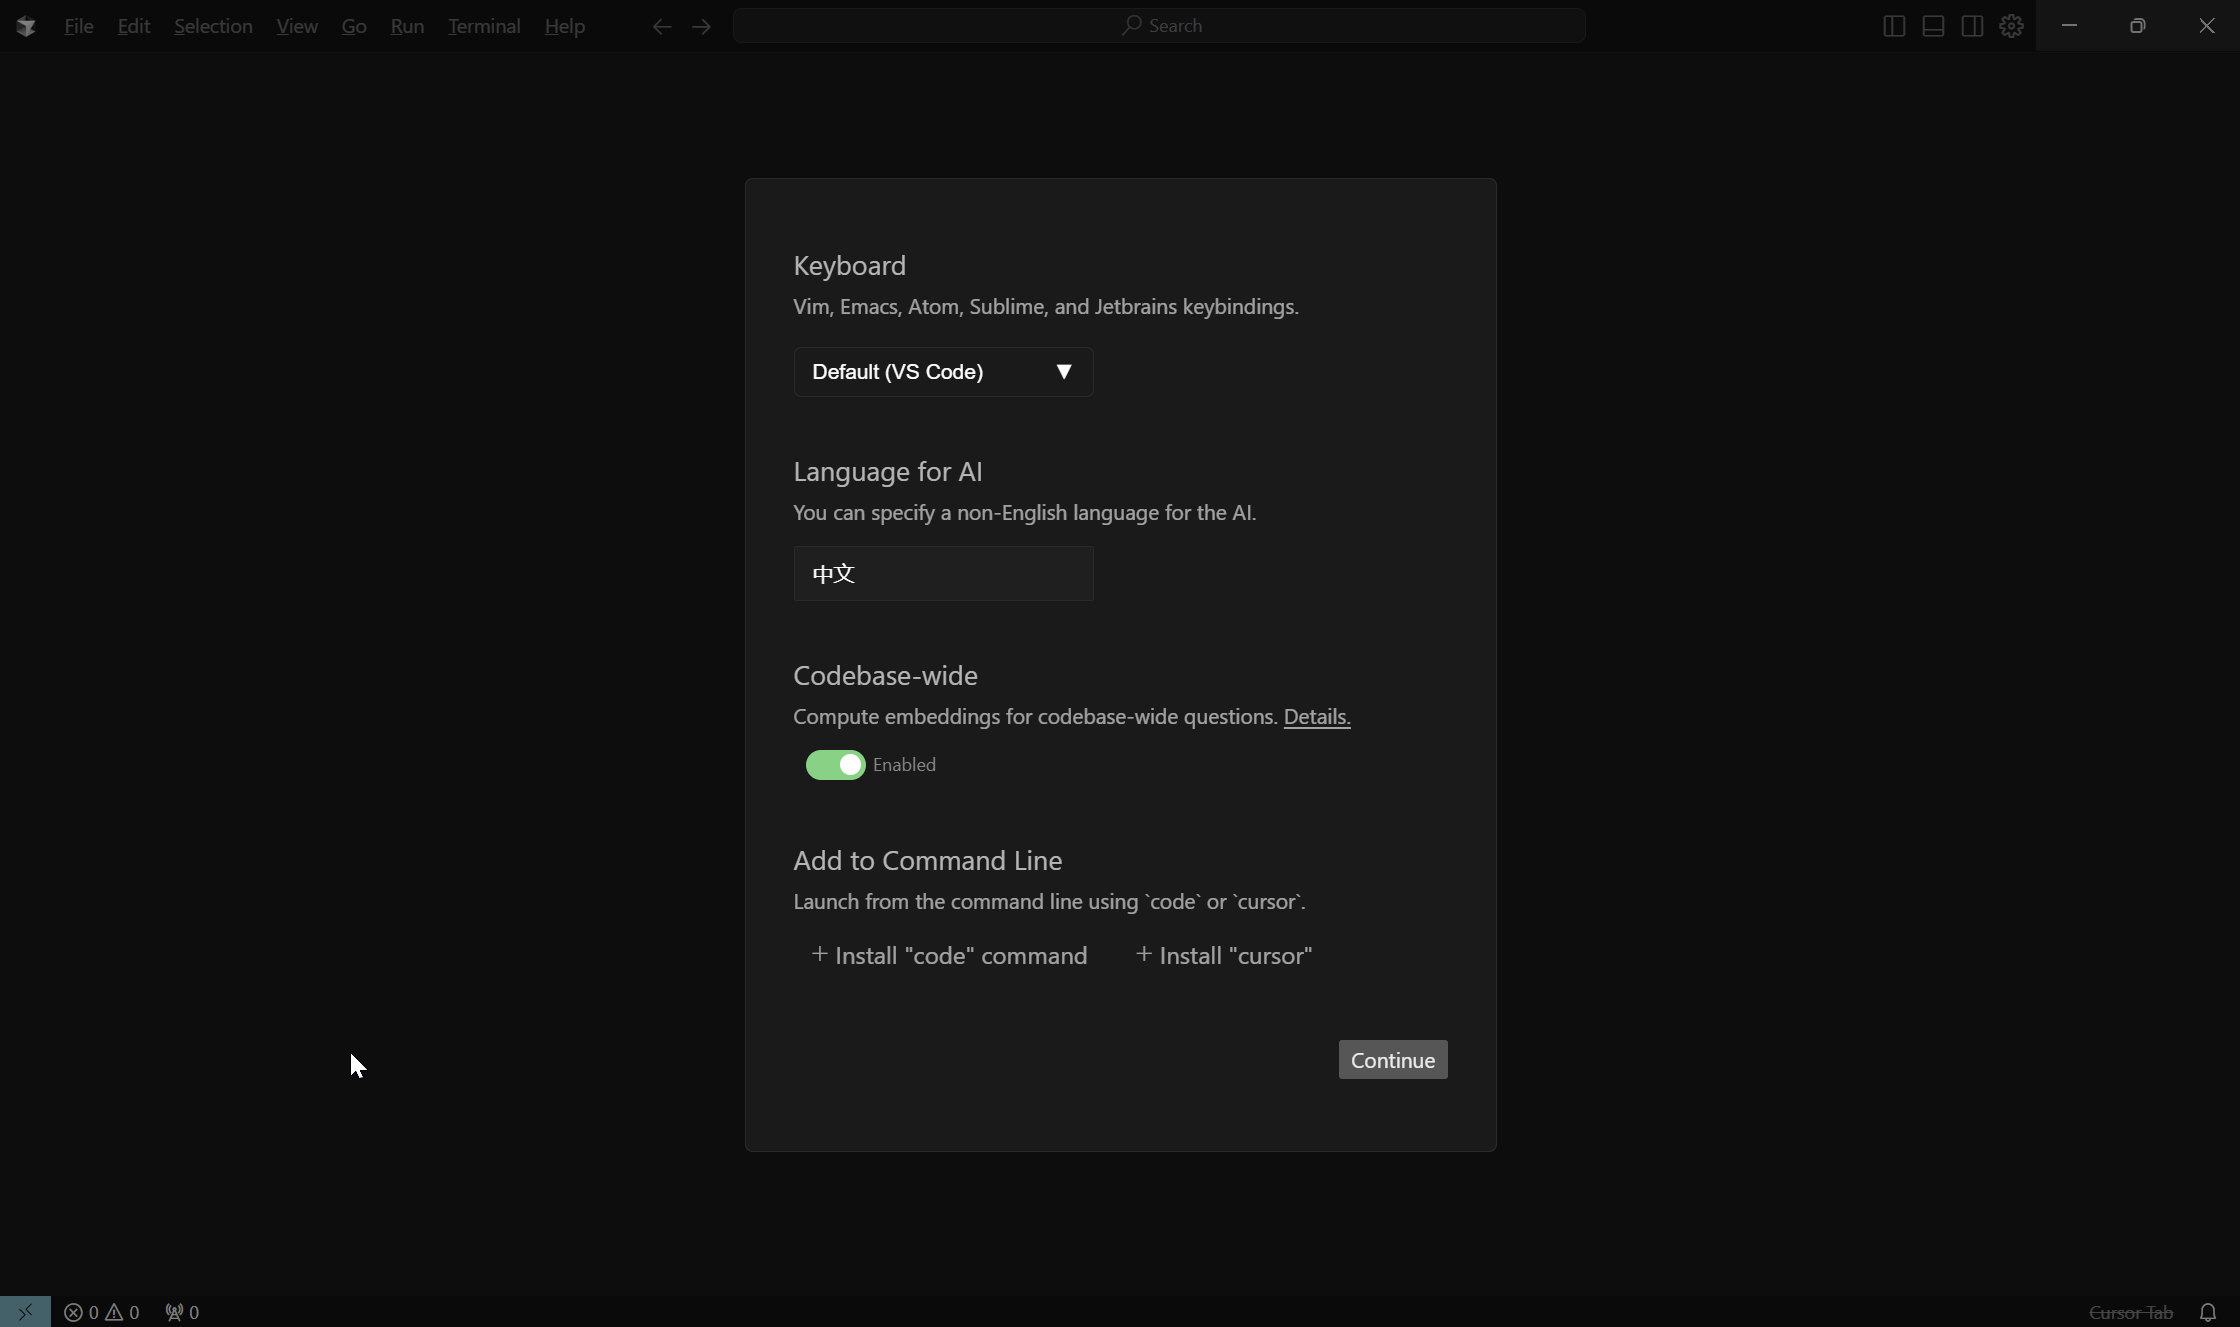
Task: Open the Edit menu
Action: click(133, 26)
